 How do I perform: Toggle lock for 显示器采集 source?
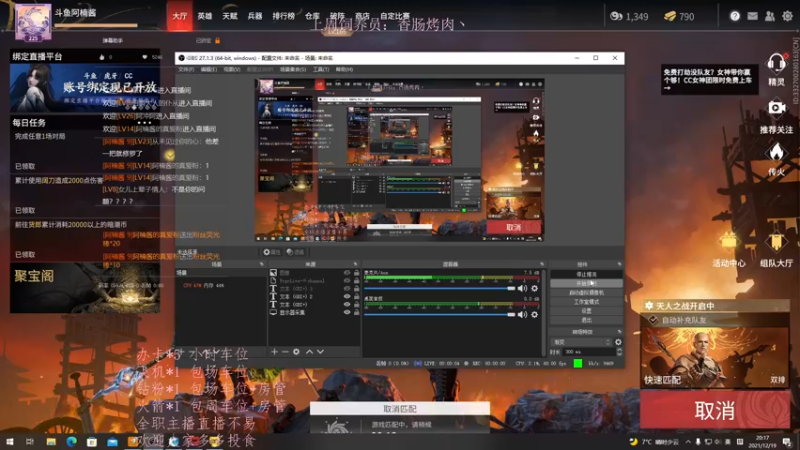[x=357, y=312]
